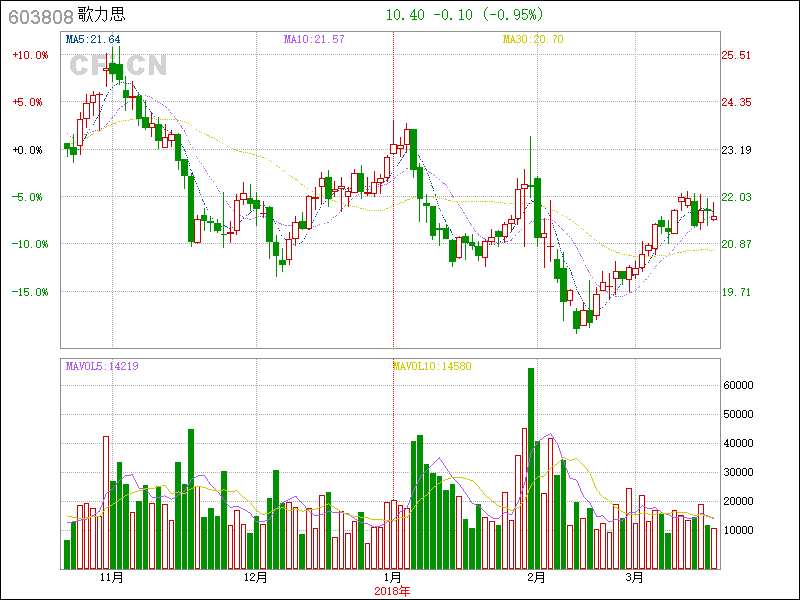Viewport: 800px width, 600px height.
Task: Select the 19.71 price axis label
Action: tap(737, 292)
